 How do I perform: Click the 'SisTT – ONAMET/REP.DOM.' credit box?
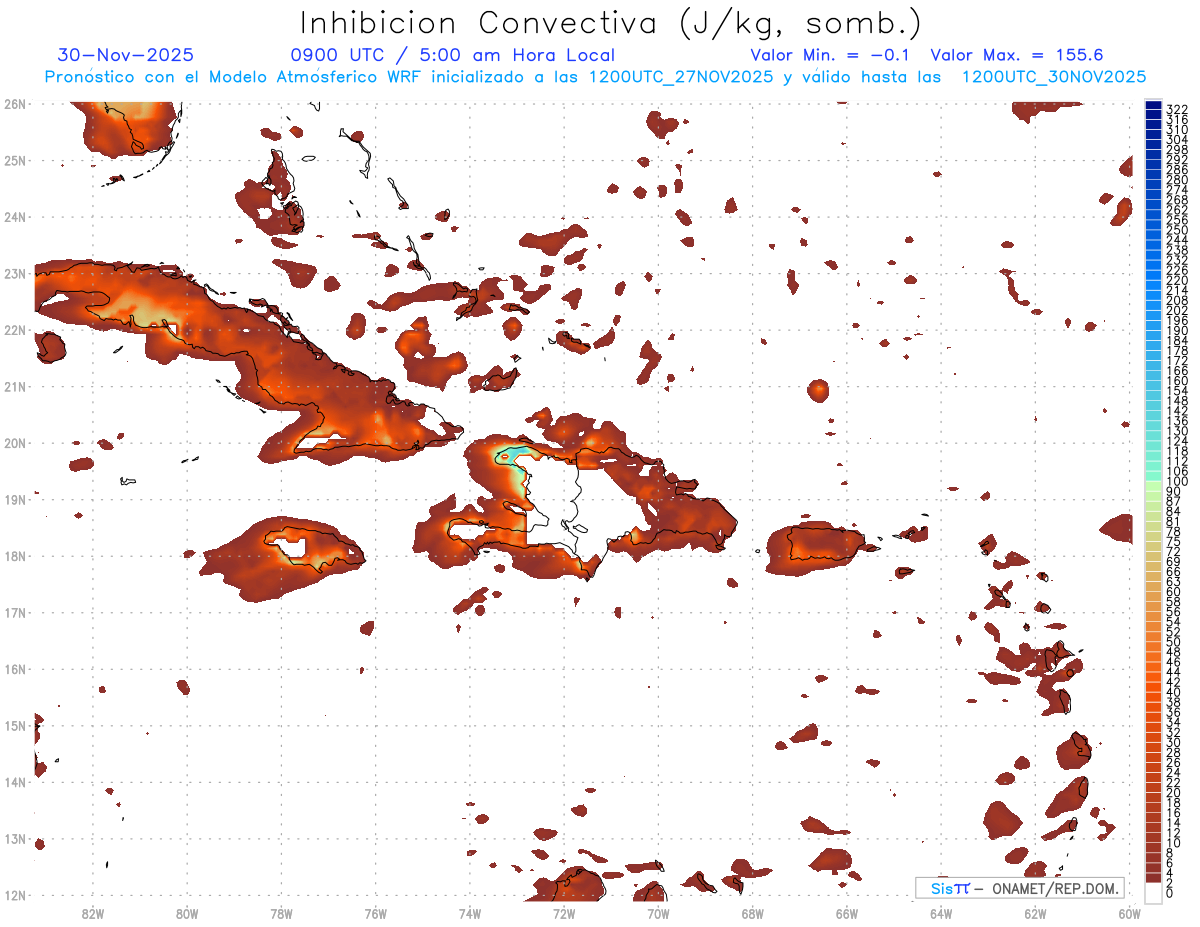1019,888
